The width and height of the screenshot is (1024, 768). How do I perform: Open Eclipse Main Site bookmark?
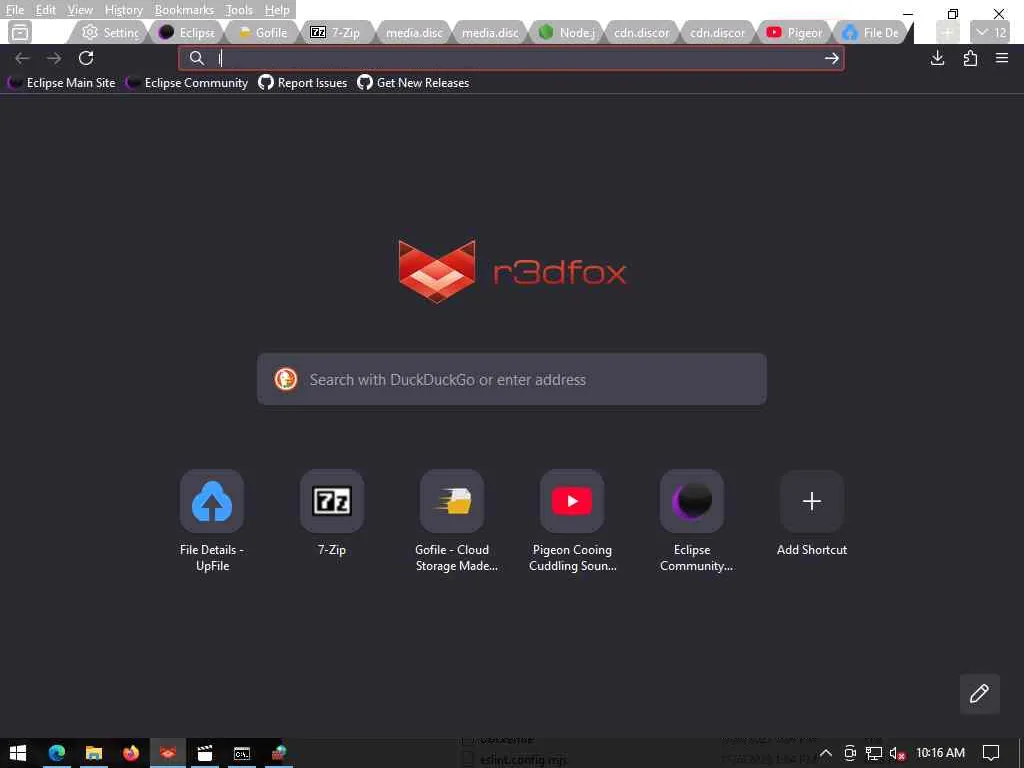(61, 83)
